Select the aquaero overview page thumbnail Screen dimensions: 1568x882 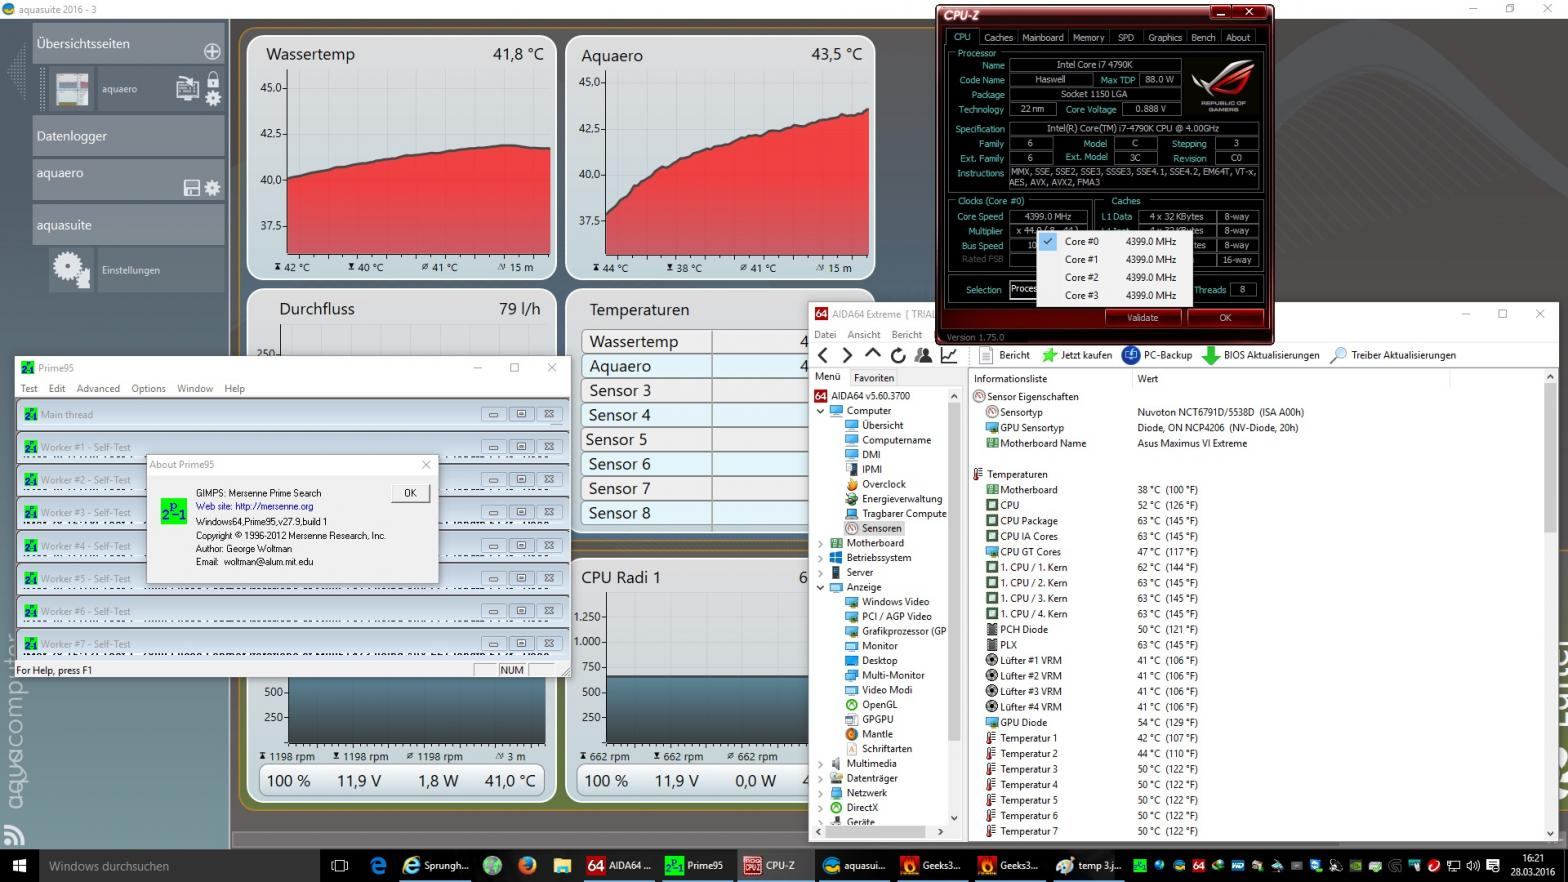(72, 89)
